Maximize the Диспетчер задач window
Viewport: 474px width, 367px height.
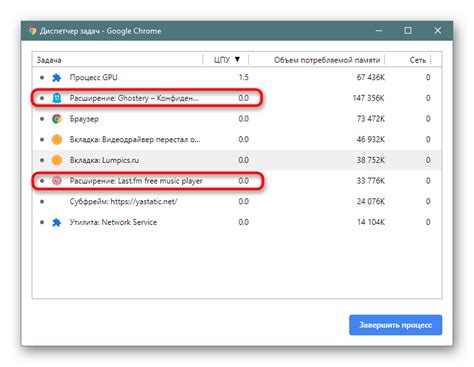point(408,31)
